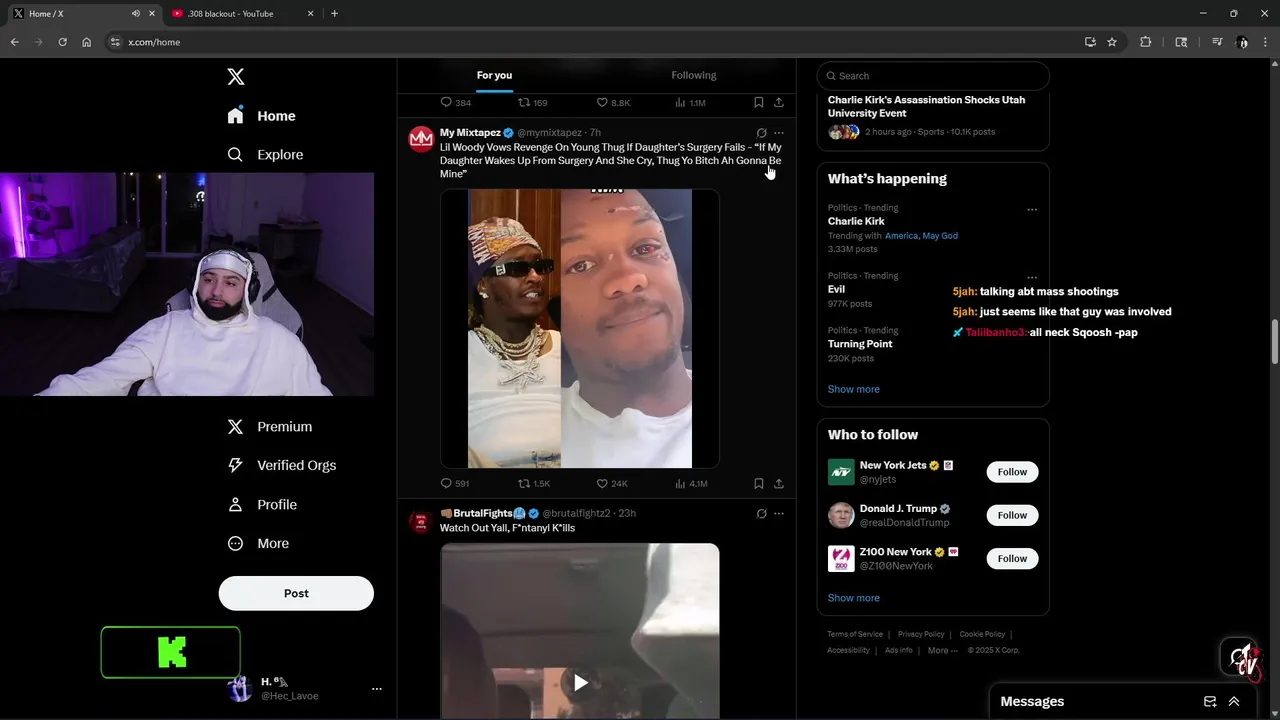
Task: Open My Mixtapez profile avatar
Action: click(x=421, y=138)
